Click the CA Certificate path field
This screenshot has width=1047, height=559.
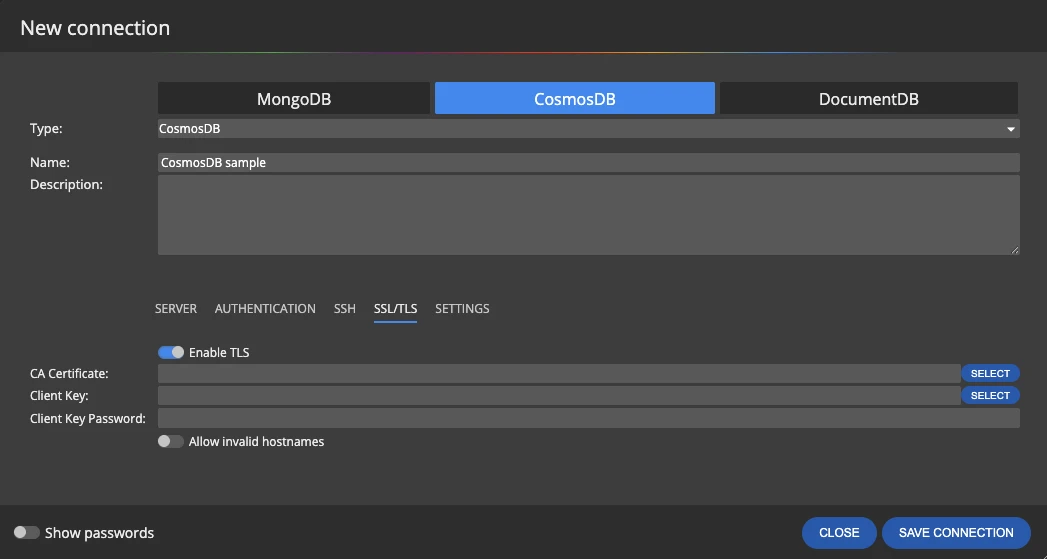coord(559,373)
